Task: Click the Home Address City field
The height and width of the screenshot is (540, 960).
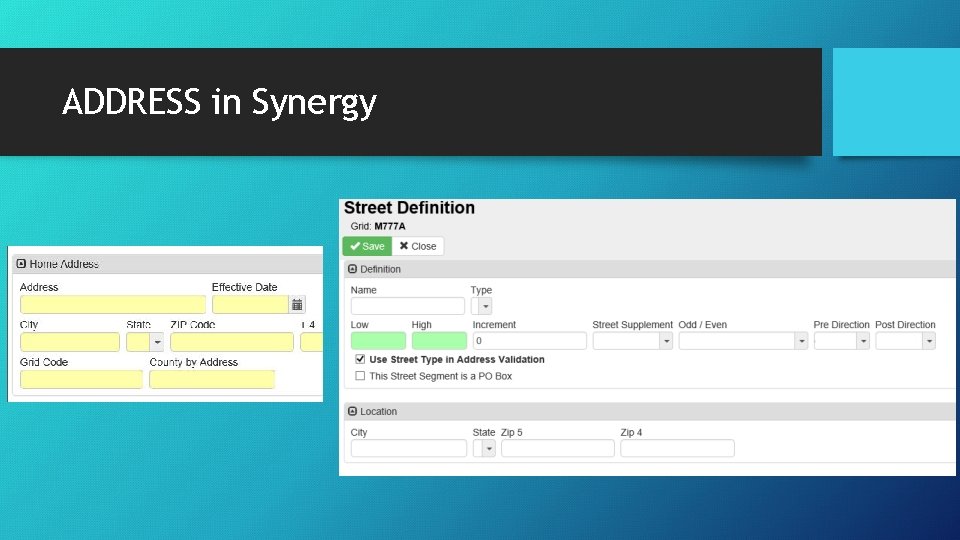Action: click(70, 342)
